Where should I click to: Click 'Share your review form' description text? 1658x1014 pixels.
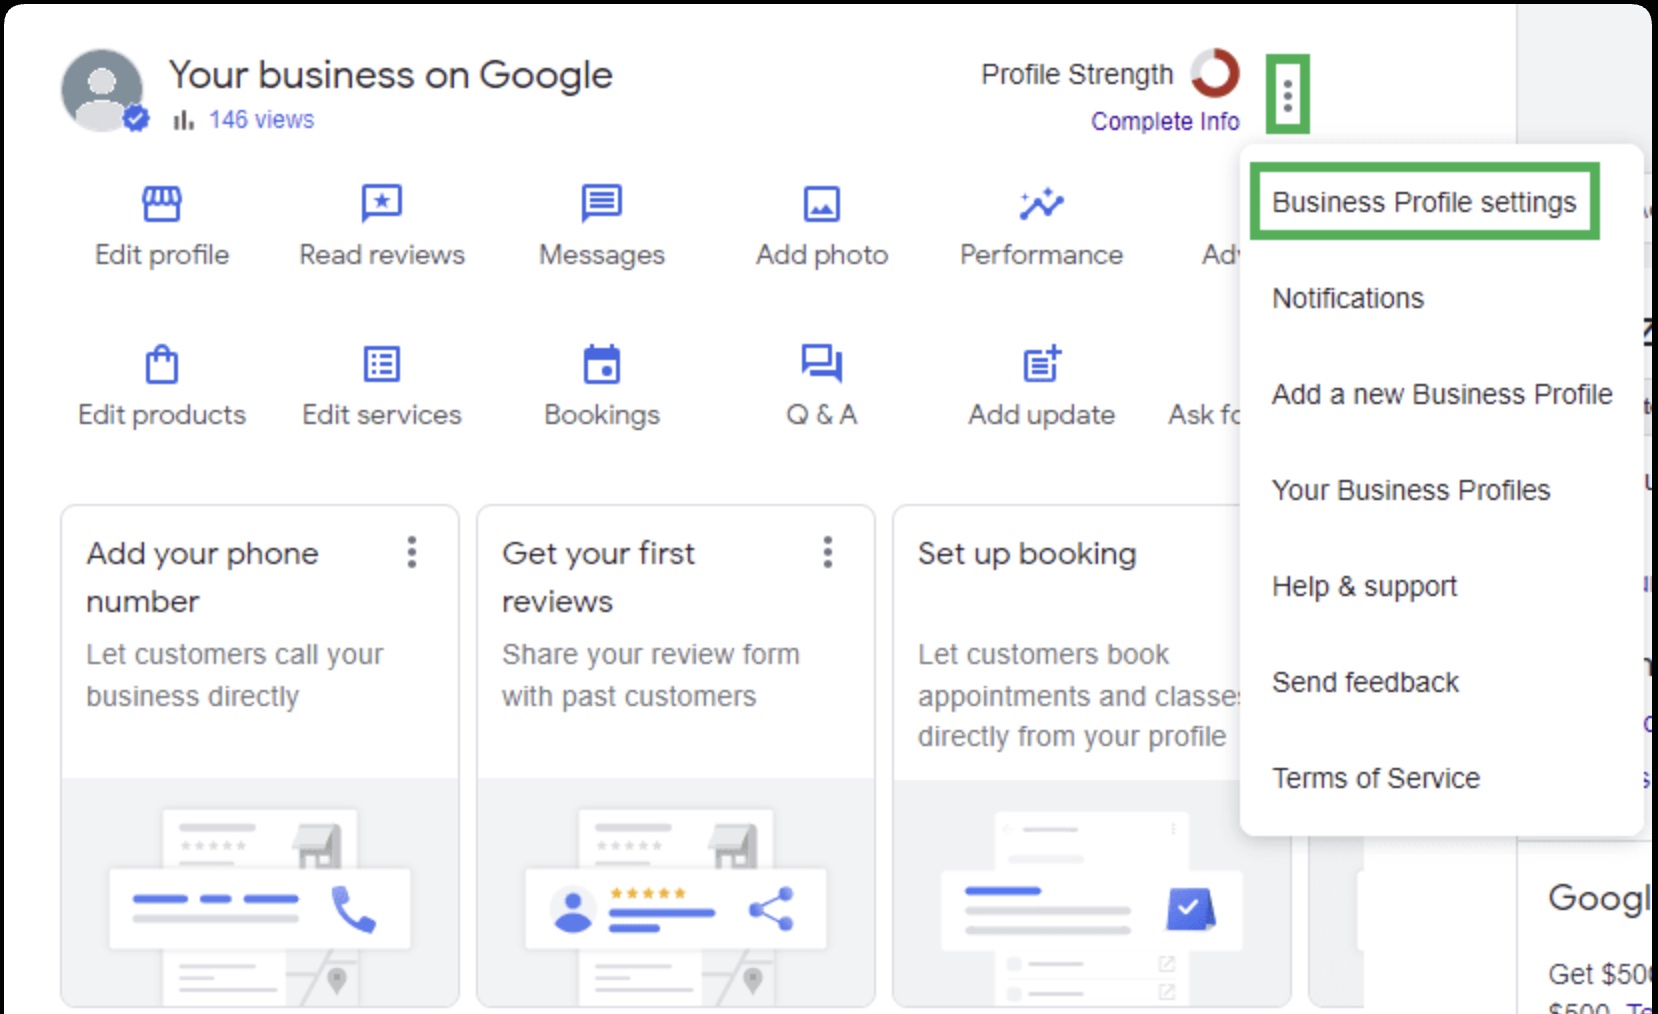tap(651, 675)
